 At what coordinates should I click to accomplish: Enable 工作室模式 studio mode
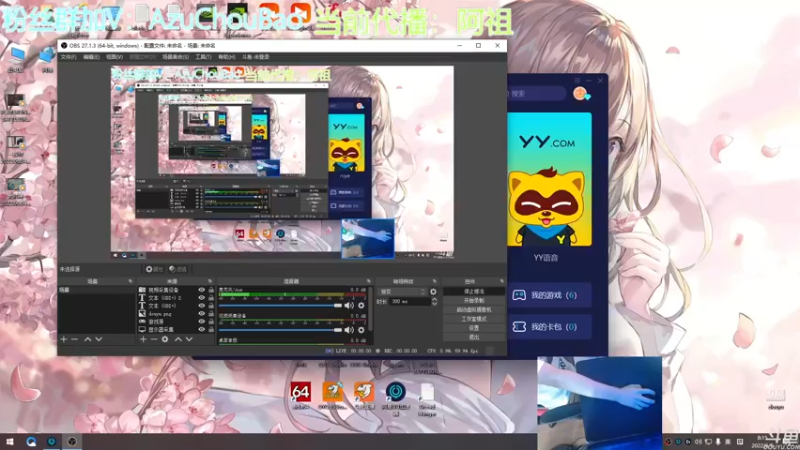tap(474, 319)
